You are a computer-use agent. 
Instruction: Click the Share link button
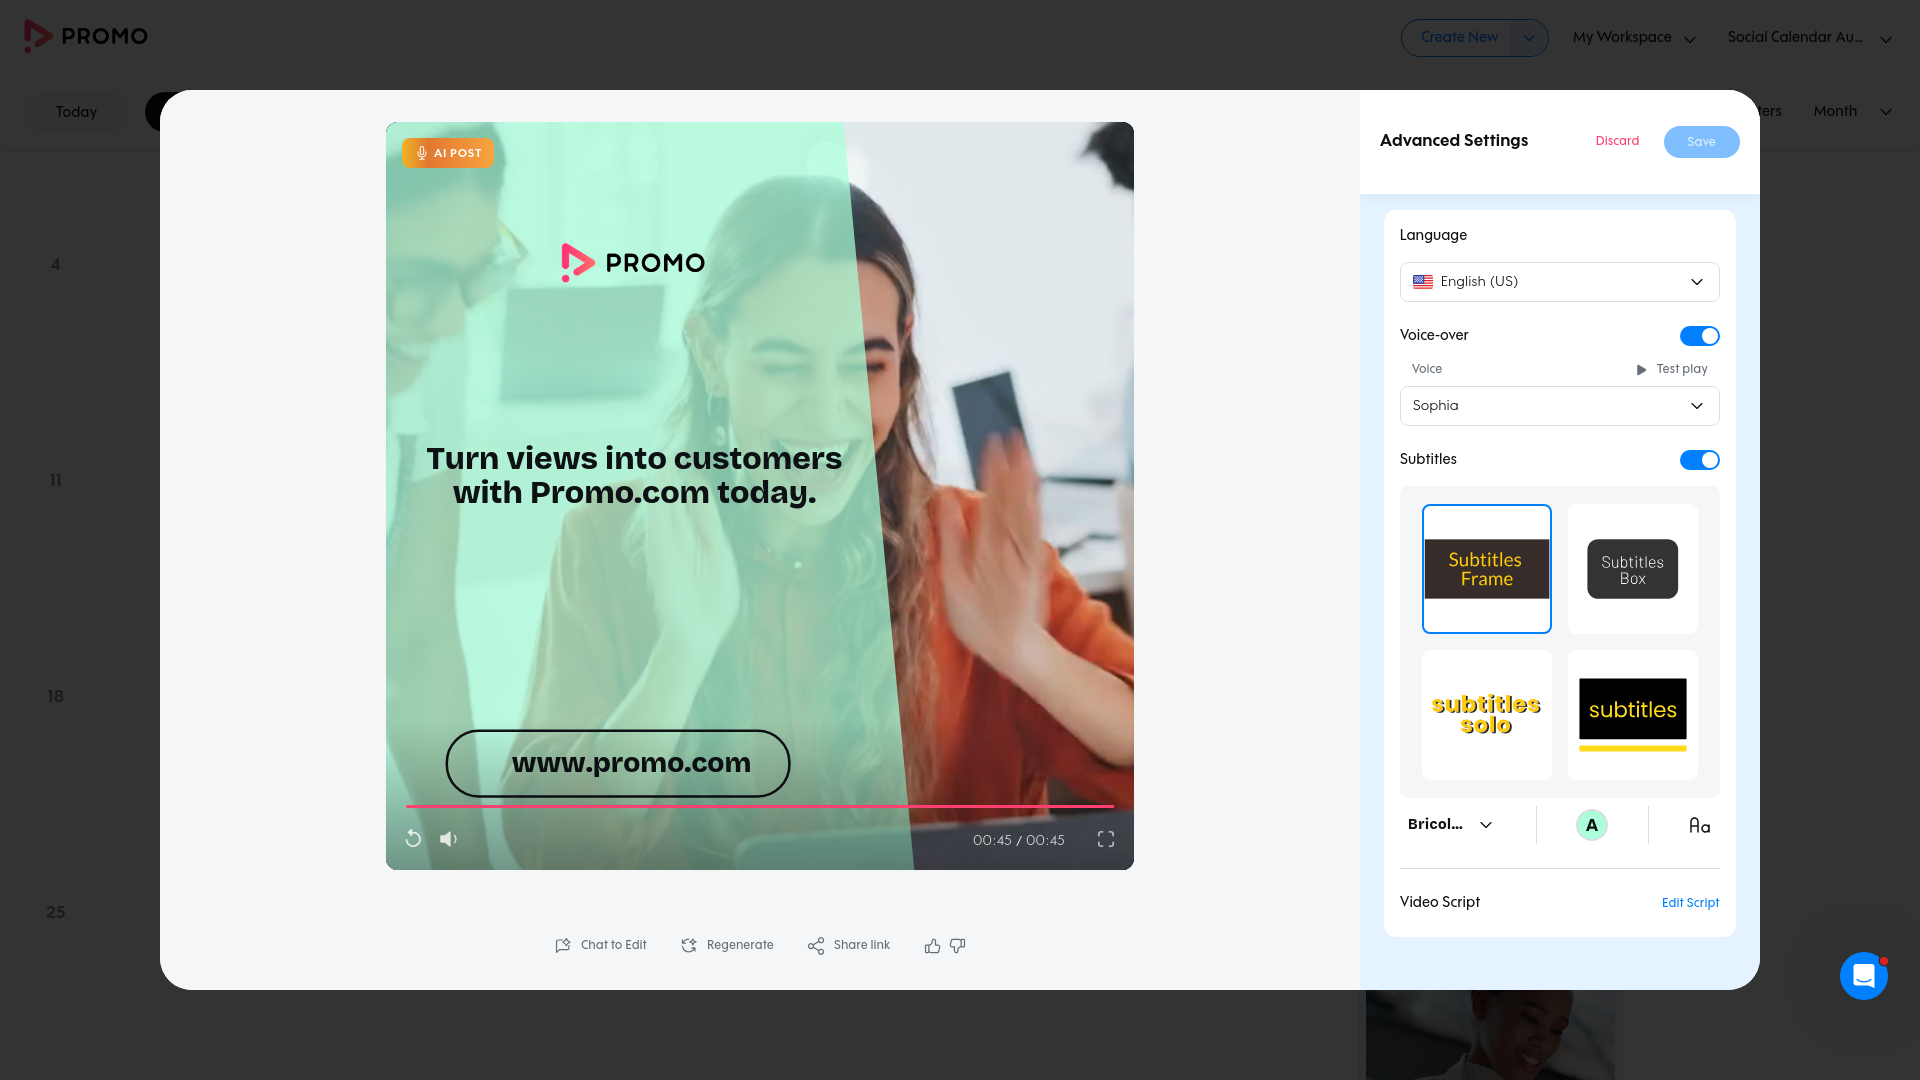pos(848,945)
